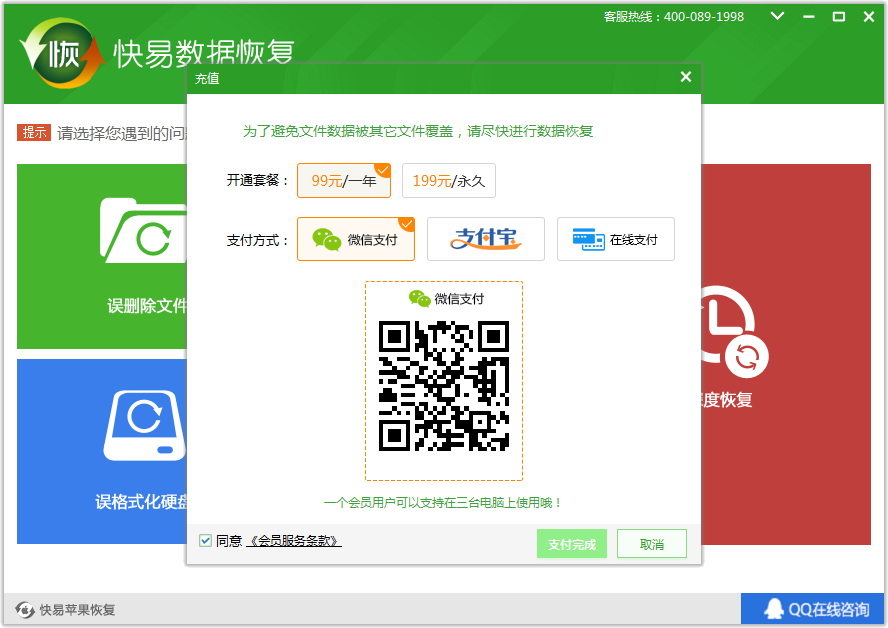Maximize the 快易数据恢复 main window
Screen dimensions: 888x628
coord(839,17)
